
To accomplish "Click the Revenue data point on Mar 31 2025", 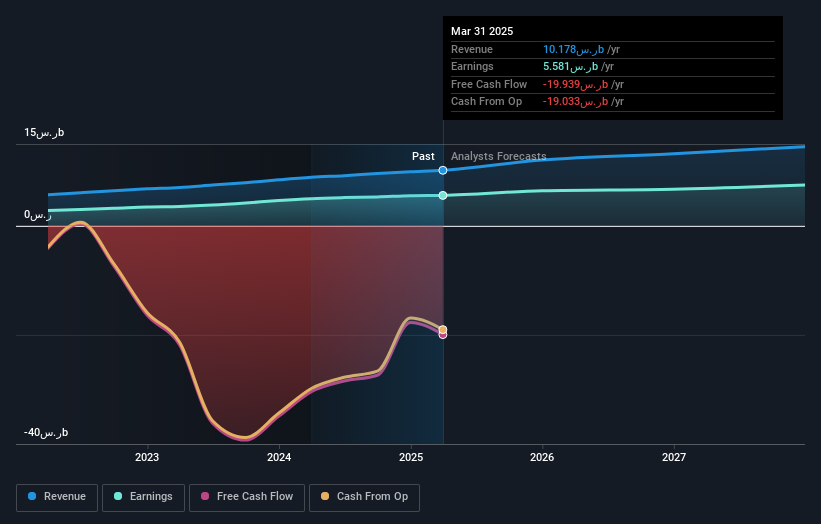I will coord(443,170).
